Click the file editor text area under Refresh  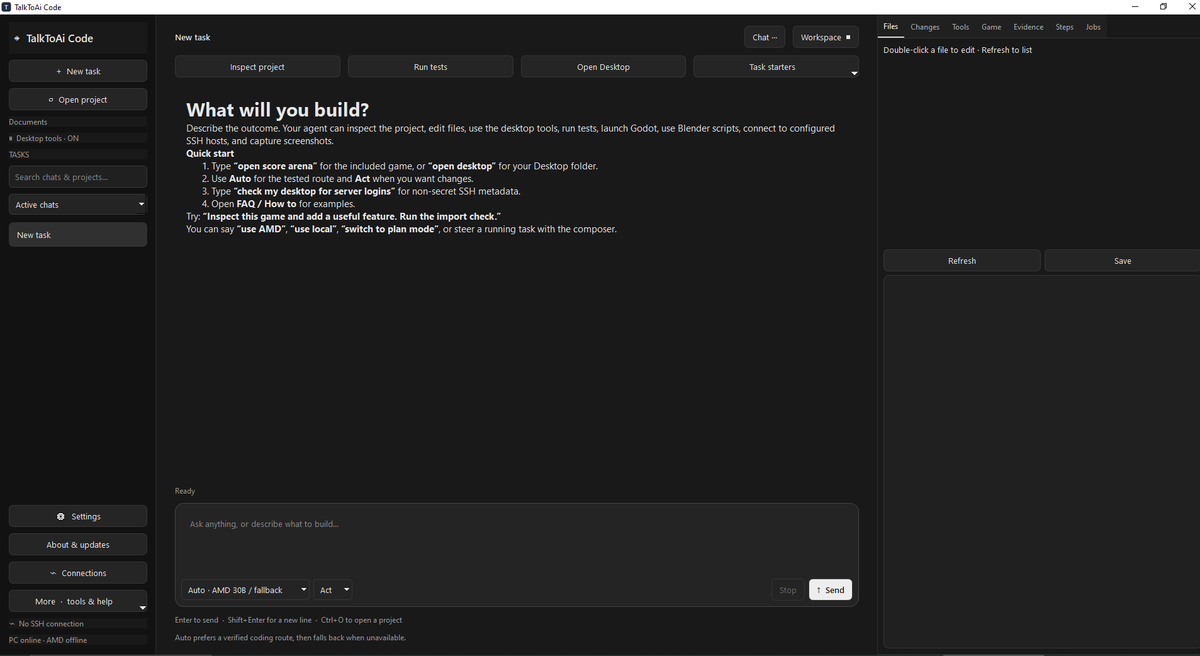[1040, 463]
